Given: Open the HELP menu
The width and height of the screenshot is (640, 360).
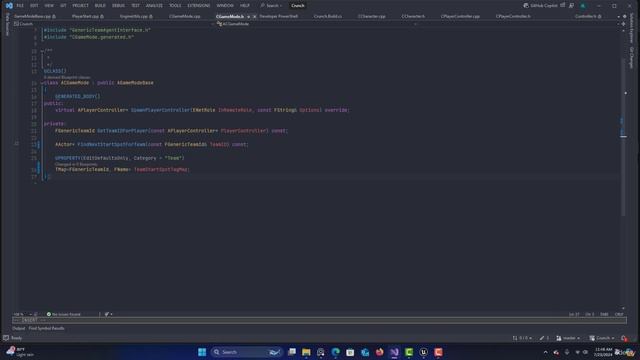Looking at the screenshot, I should (245, 6).
